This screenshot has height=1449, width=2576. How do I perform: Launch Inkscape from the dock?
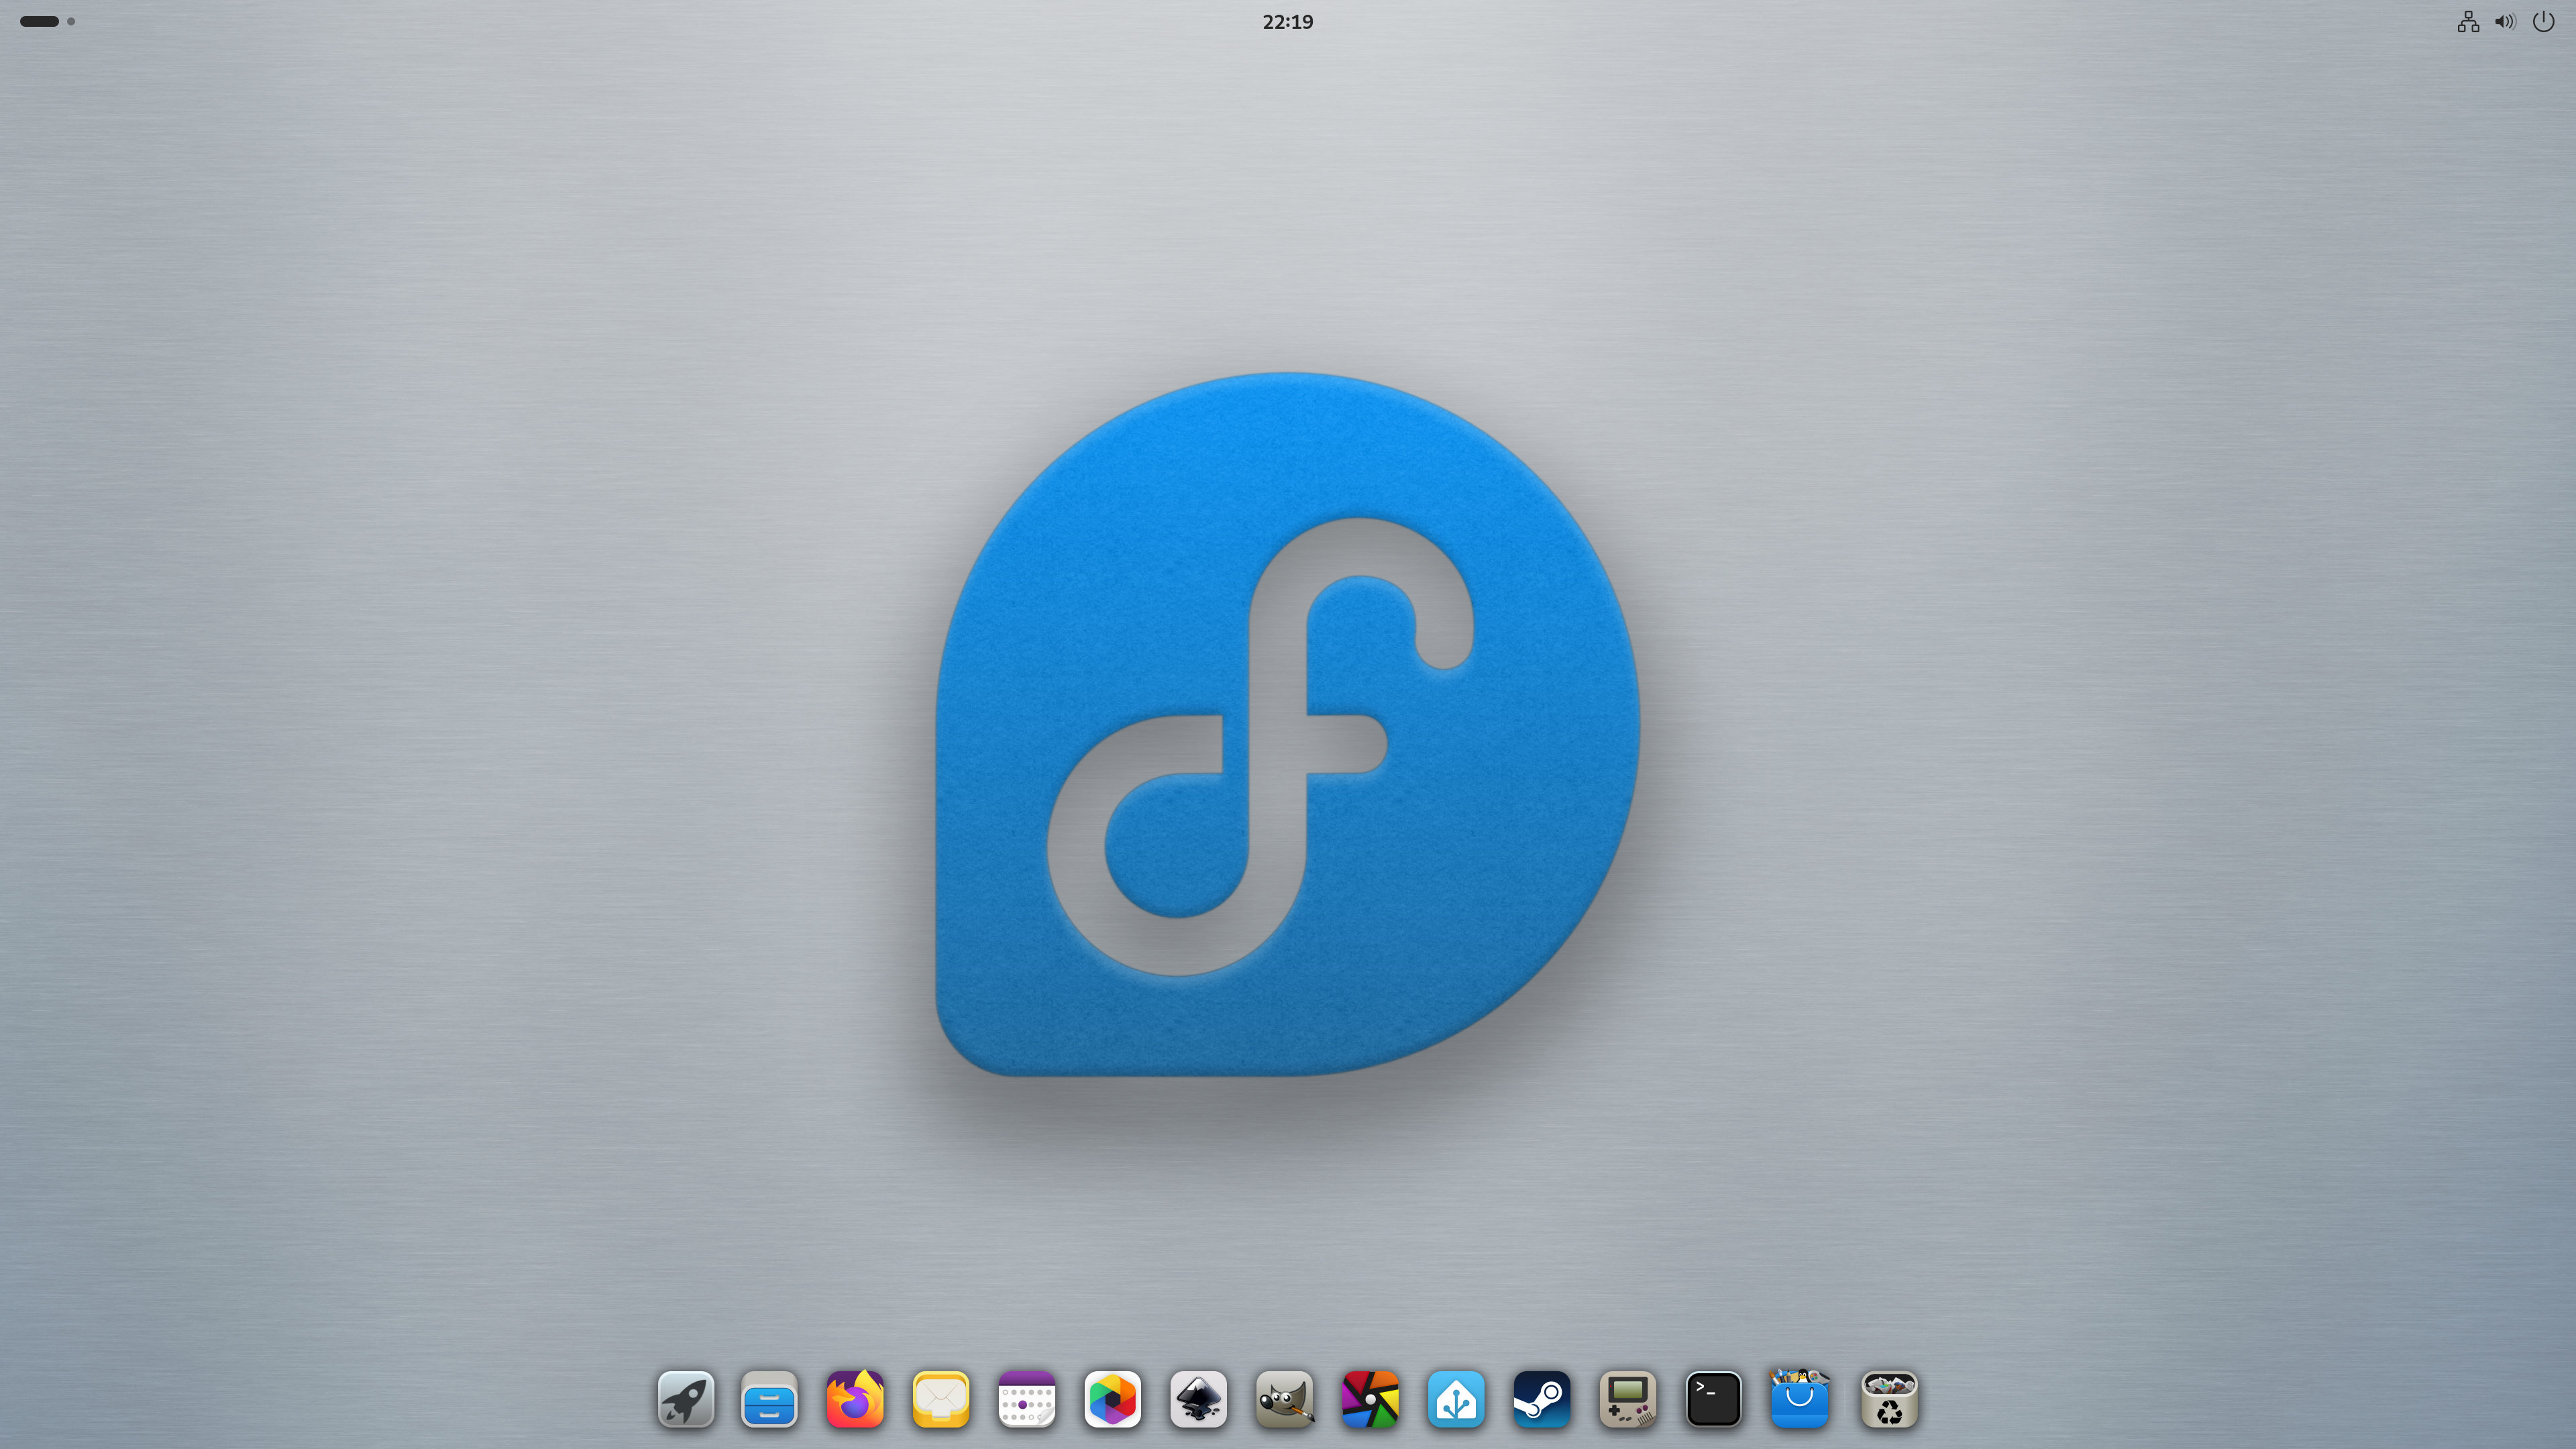pos(1199,1399)
